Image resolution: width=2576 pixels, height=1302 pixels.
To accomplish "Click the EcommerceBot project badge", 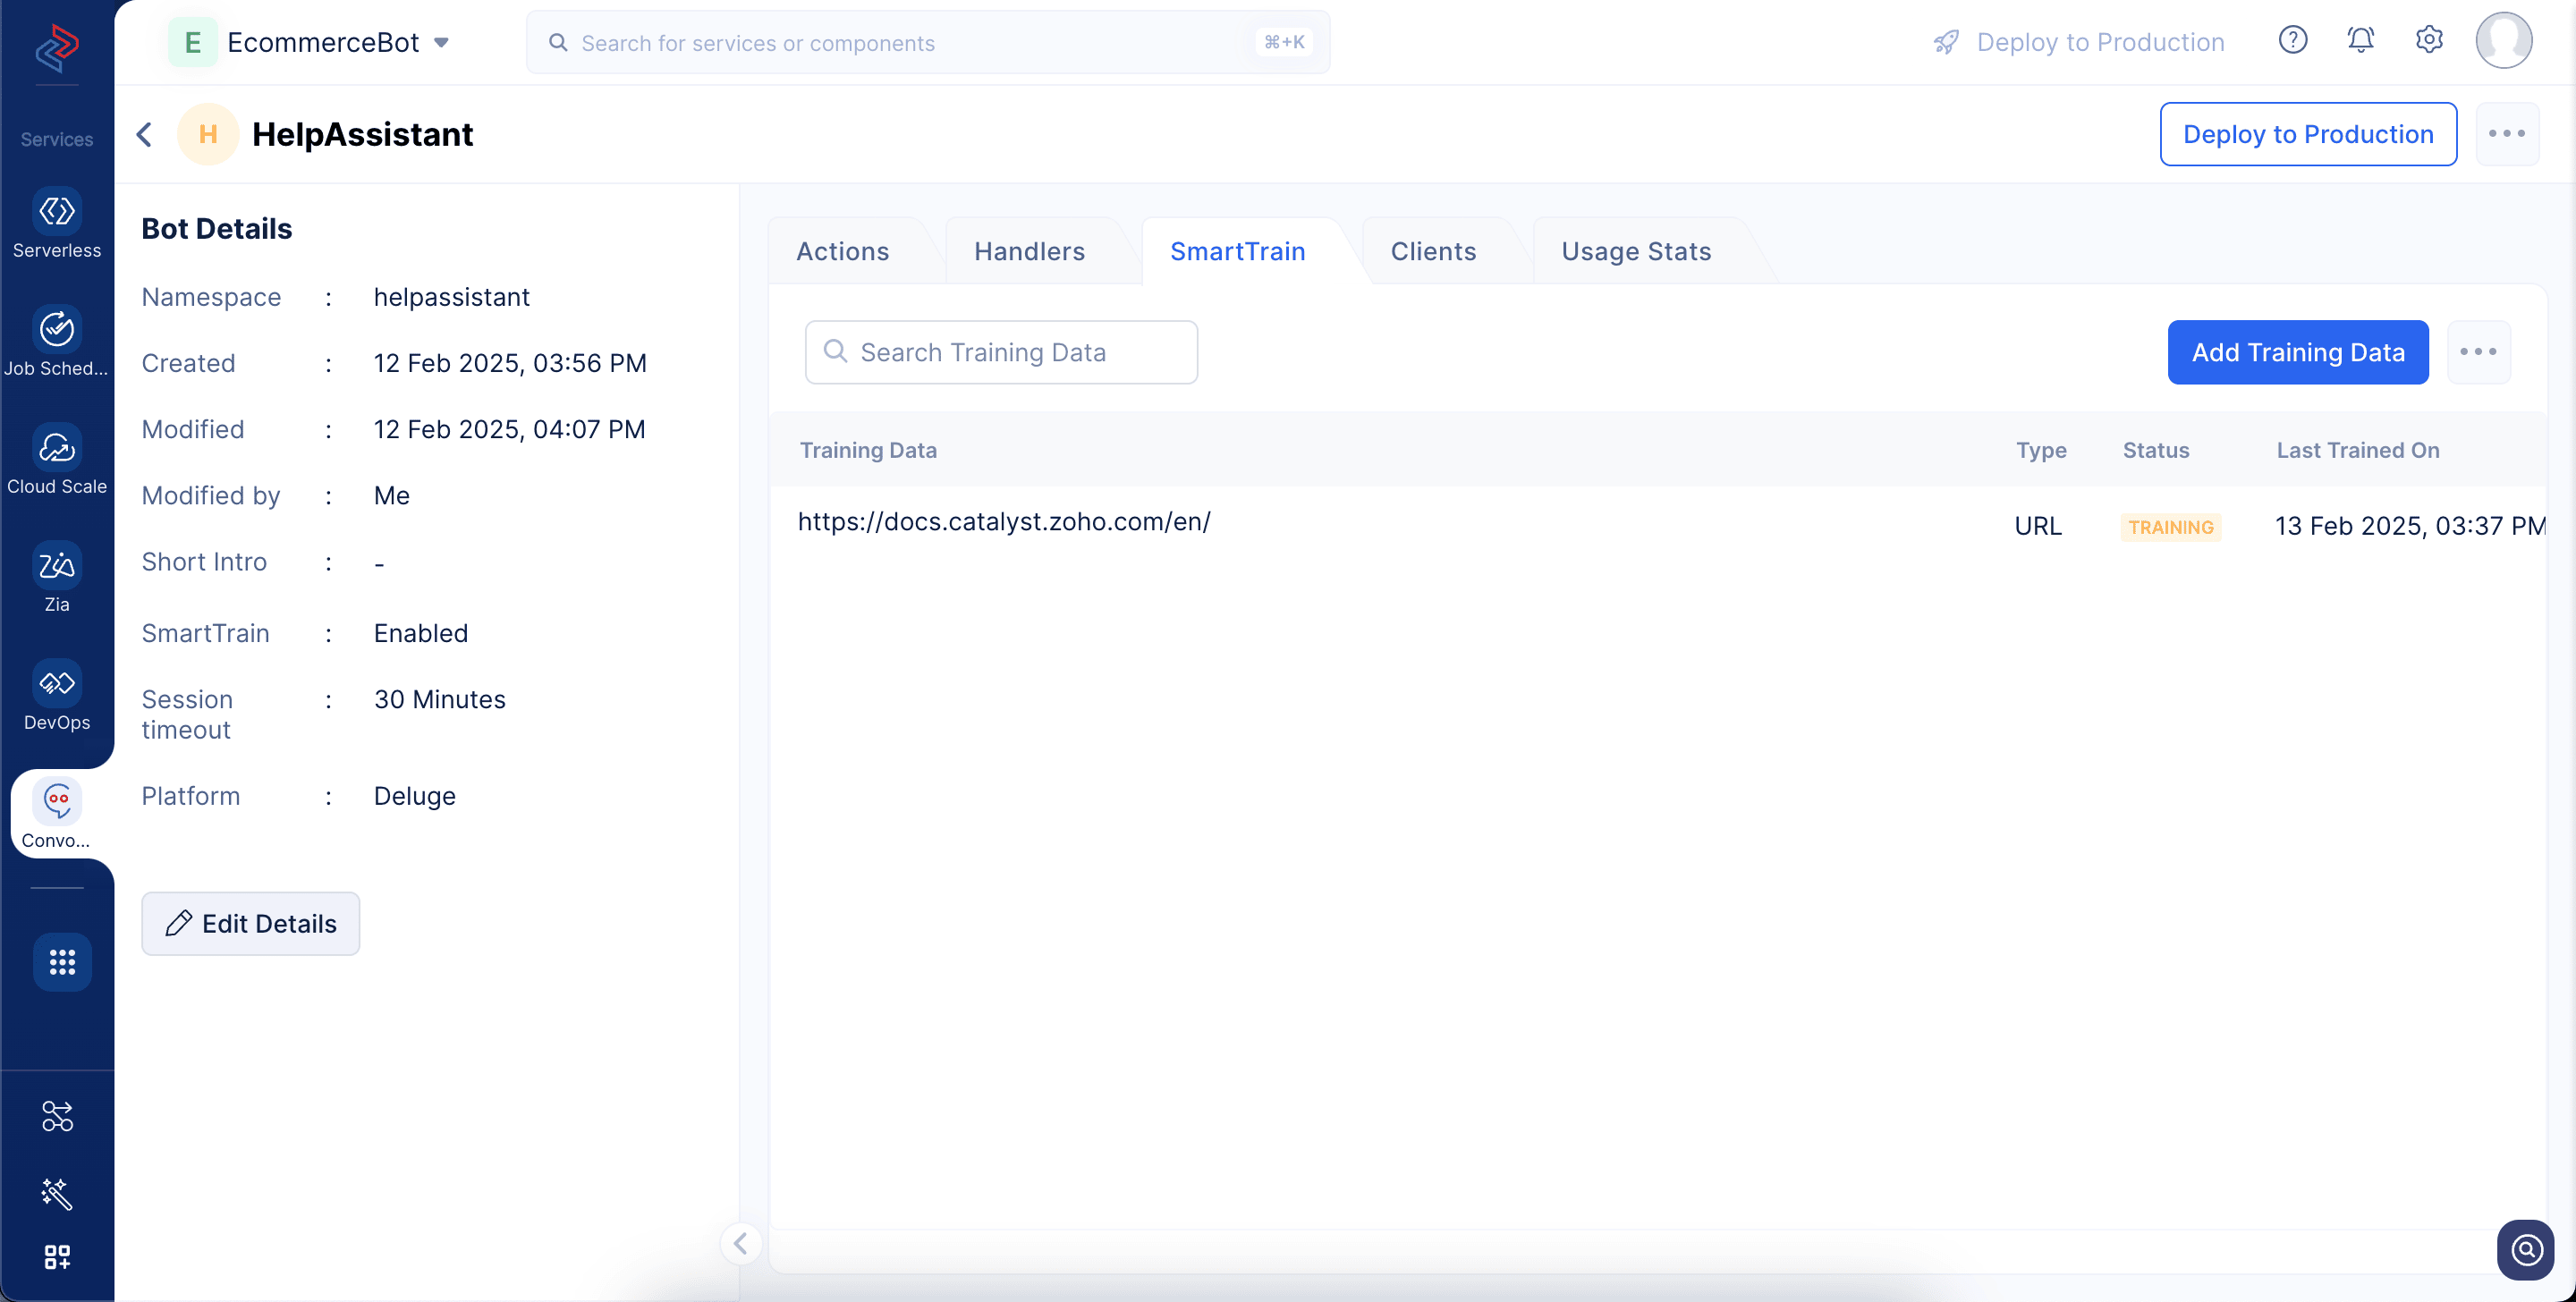I will coord(193,42).
